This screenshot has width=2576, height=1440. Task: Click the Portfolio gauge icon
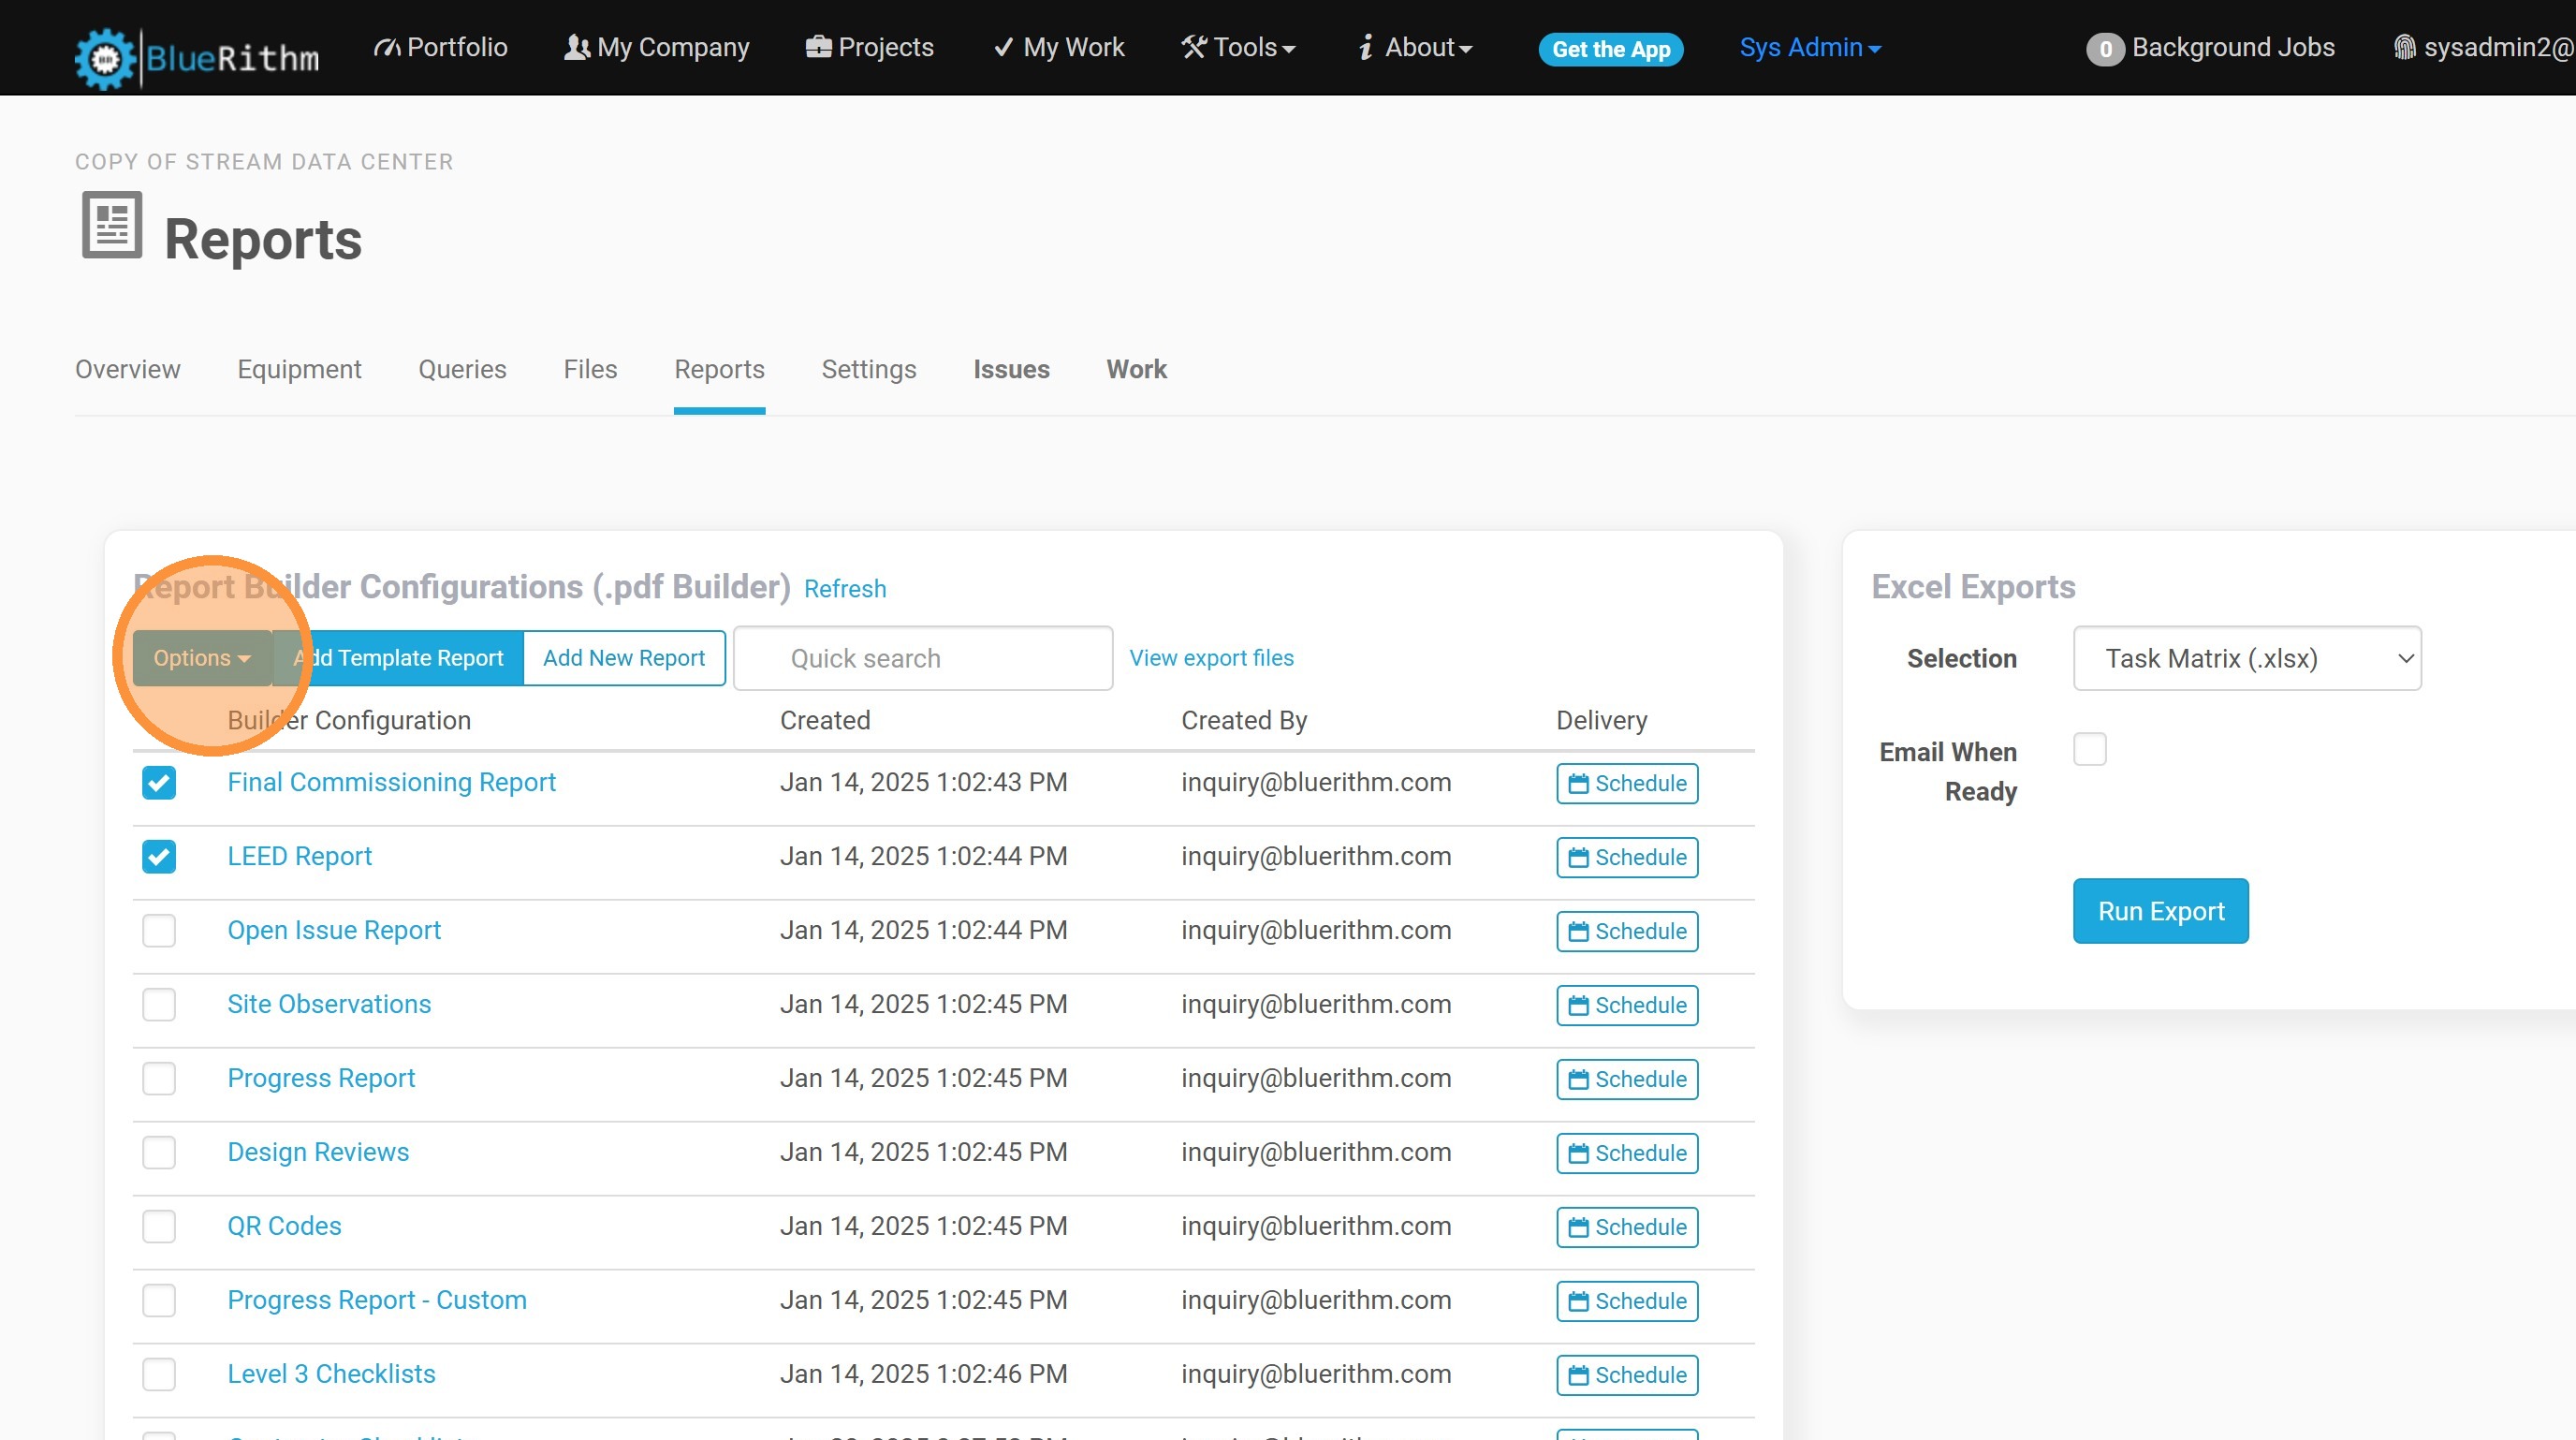386,47
